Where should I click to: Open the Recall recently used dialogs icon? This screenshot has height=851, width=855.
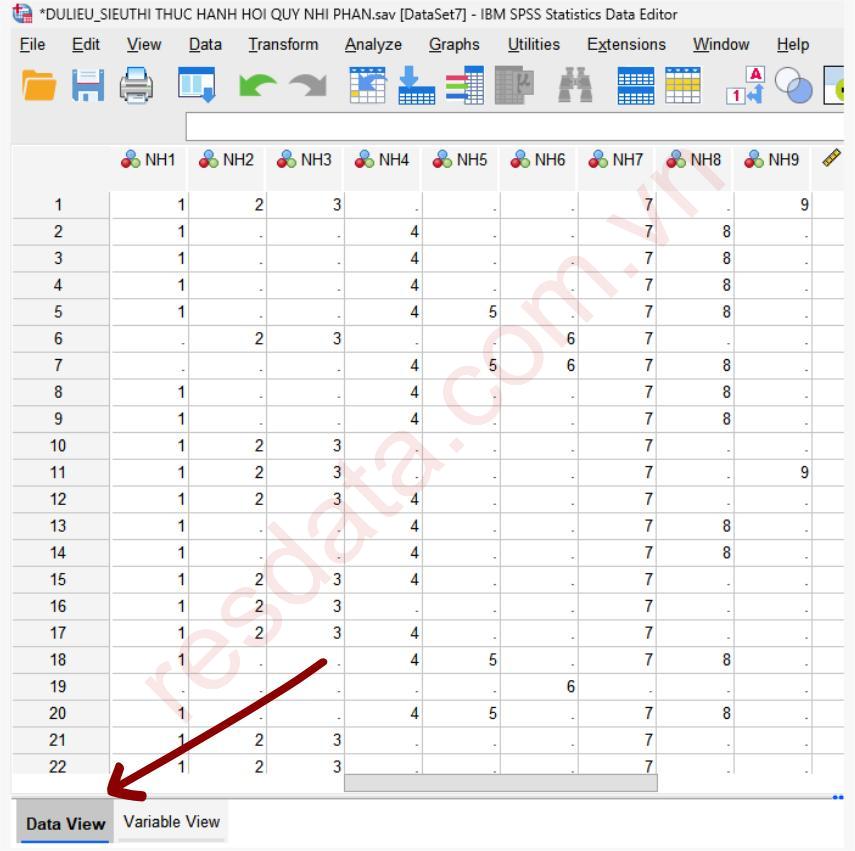195,87
